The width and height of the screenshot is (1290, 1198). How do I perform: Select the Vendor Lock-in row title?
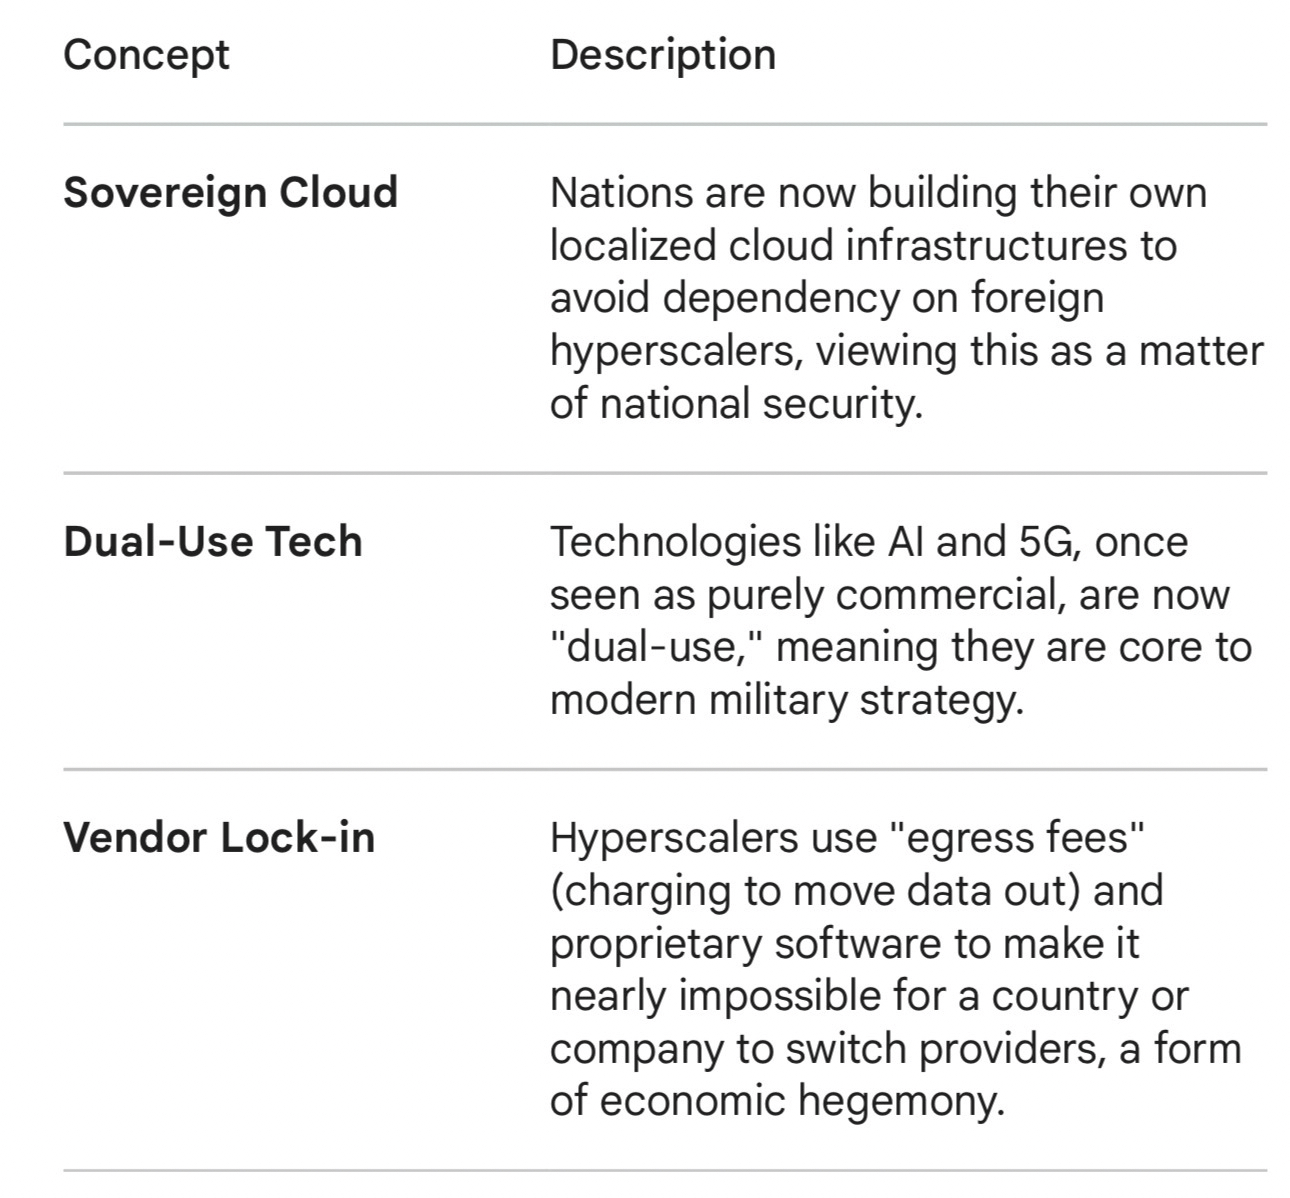click(218, 838)
